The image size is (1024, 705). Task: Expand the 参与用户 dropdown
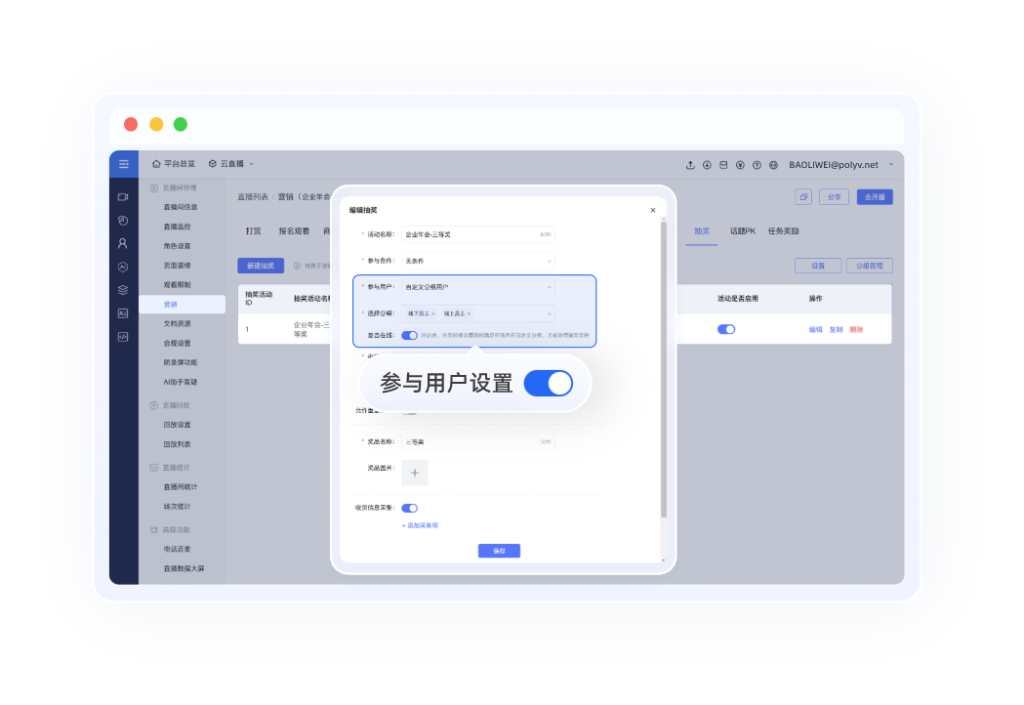tap(477, 287)
